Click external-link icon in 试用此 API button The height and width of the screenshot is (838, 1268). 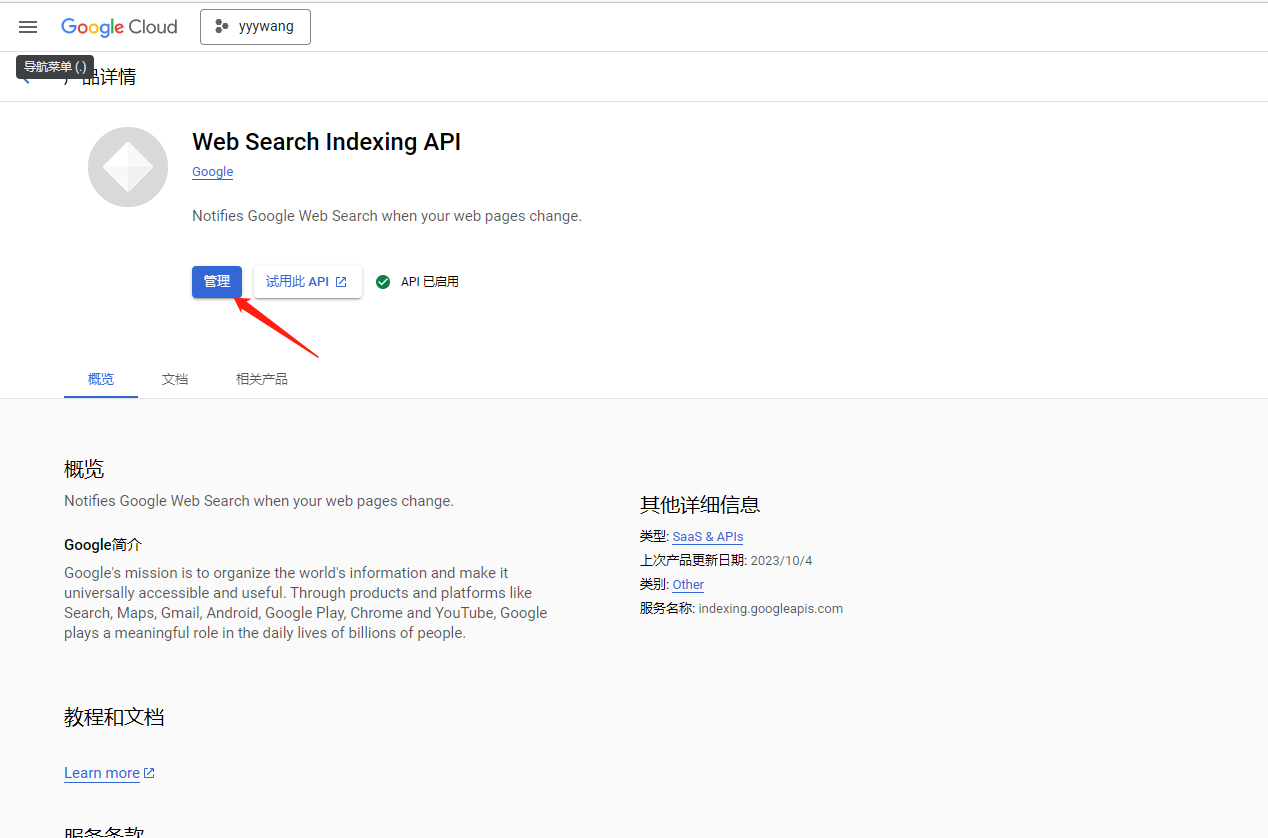click(x=341, y=282)
